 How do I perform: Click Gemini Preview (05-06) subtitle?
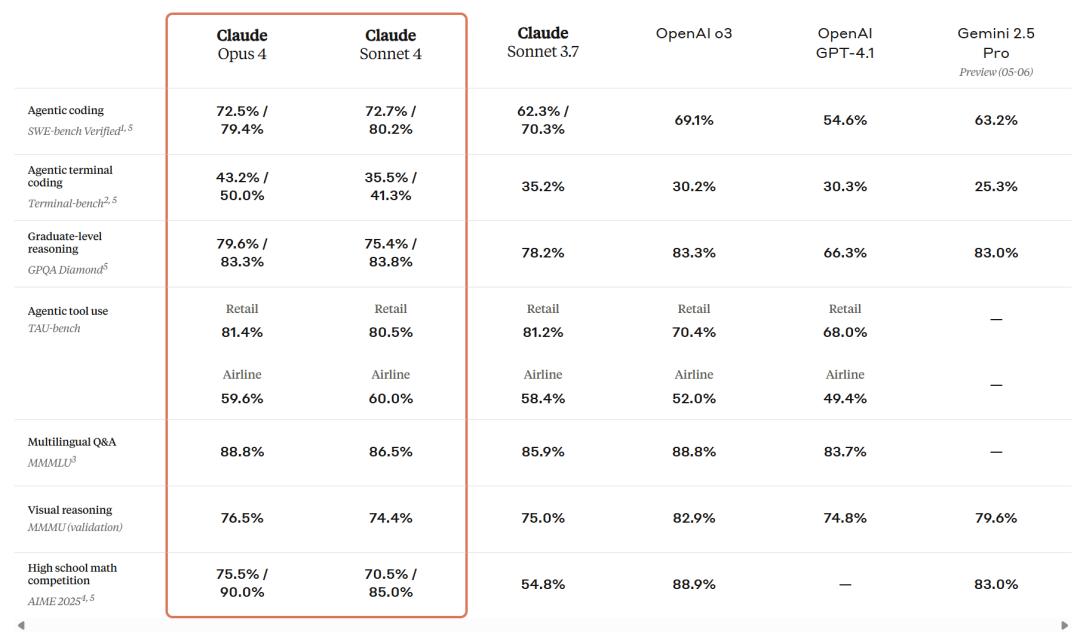coord(996,72)
